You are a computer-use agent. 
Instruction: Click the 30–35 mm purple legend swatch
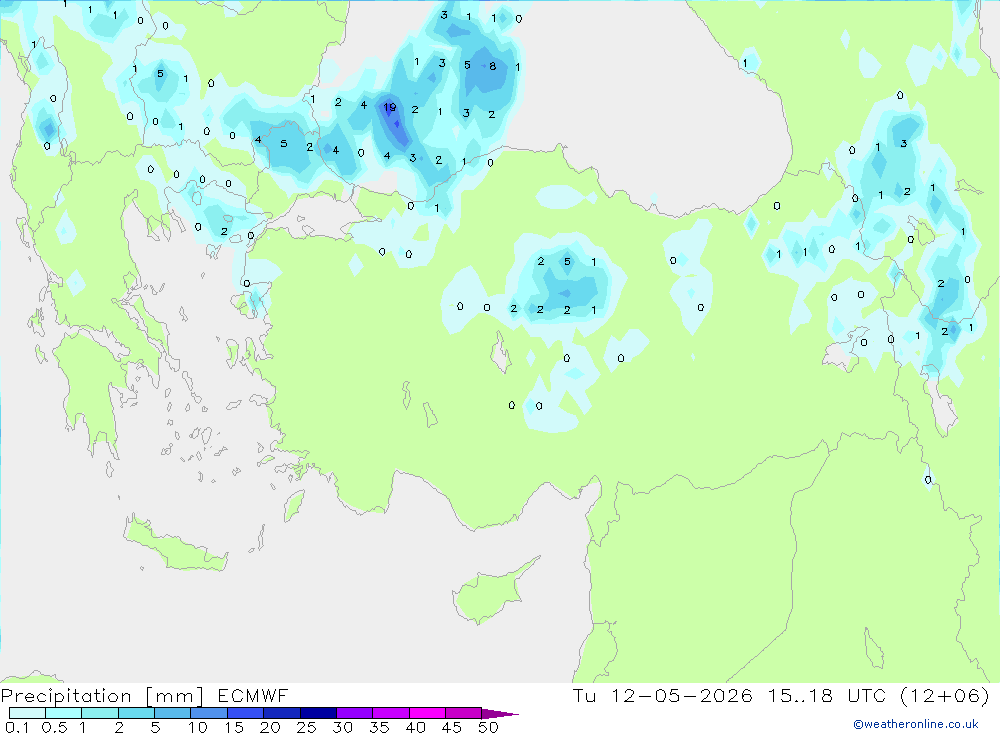(x=355, y=713)
